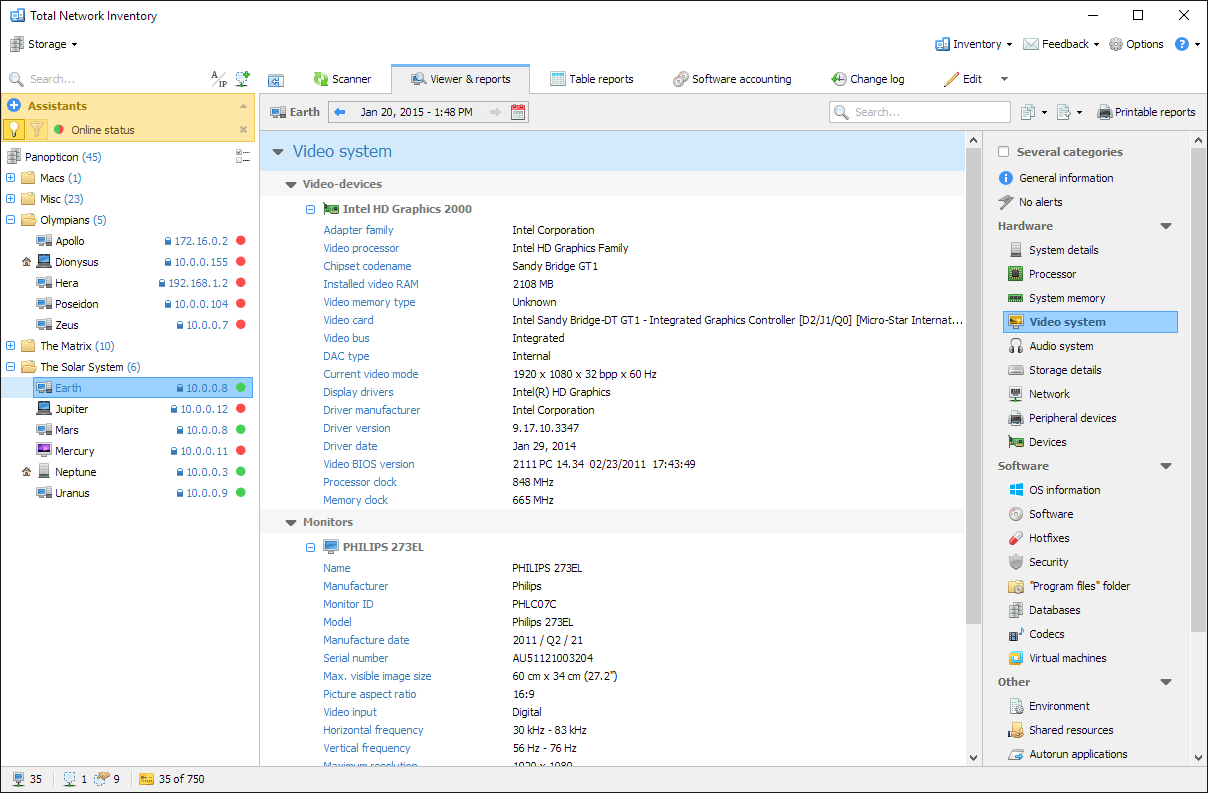Click the calendar icon next to snapshot date
The width and height of the screenshot is (1208, 793).
point(518,112)
